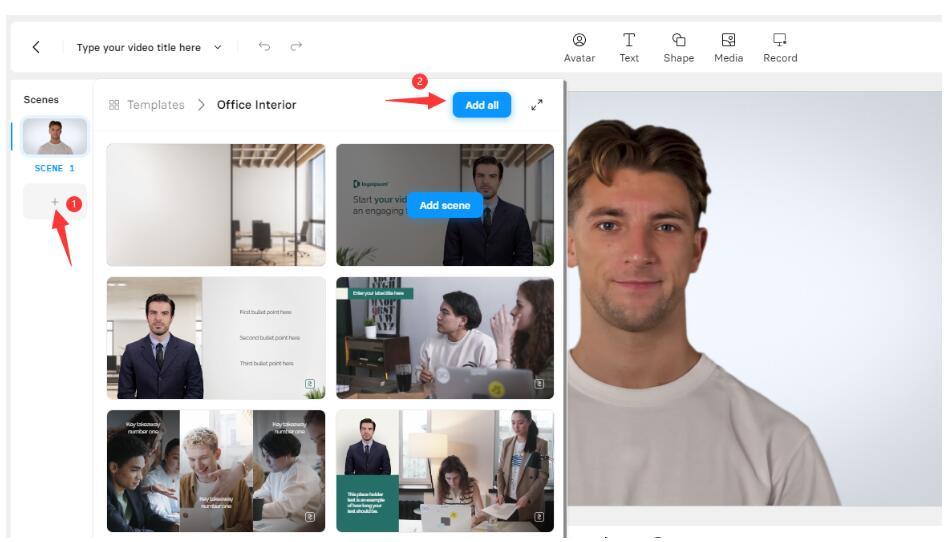Screen dimensions: 945x542
Task: Click Office Interior breadcrumb label
Action: 256,105
